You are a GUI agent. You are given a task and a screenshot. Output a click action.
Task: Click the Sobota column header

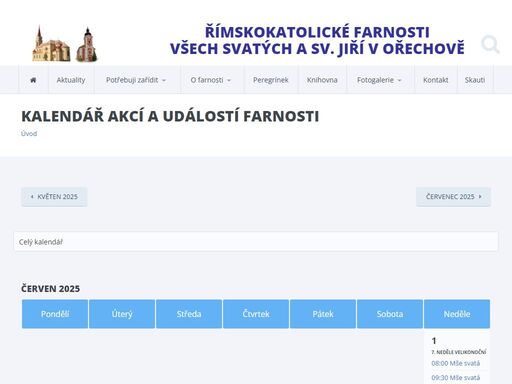click(x=390, y=314)
